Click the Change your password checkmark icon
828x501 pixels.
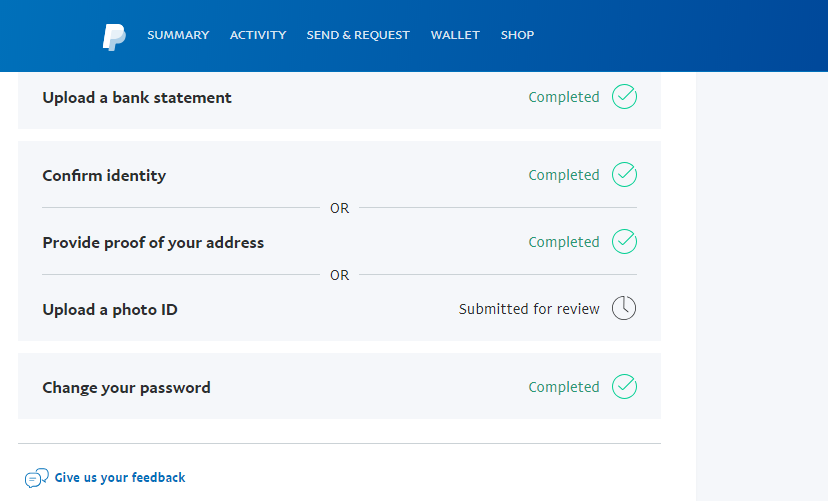pos(624,386)
